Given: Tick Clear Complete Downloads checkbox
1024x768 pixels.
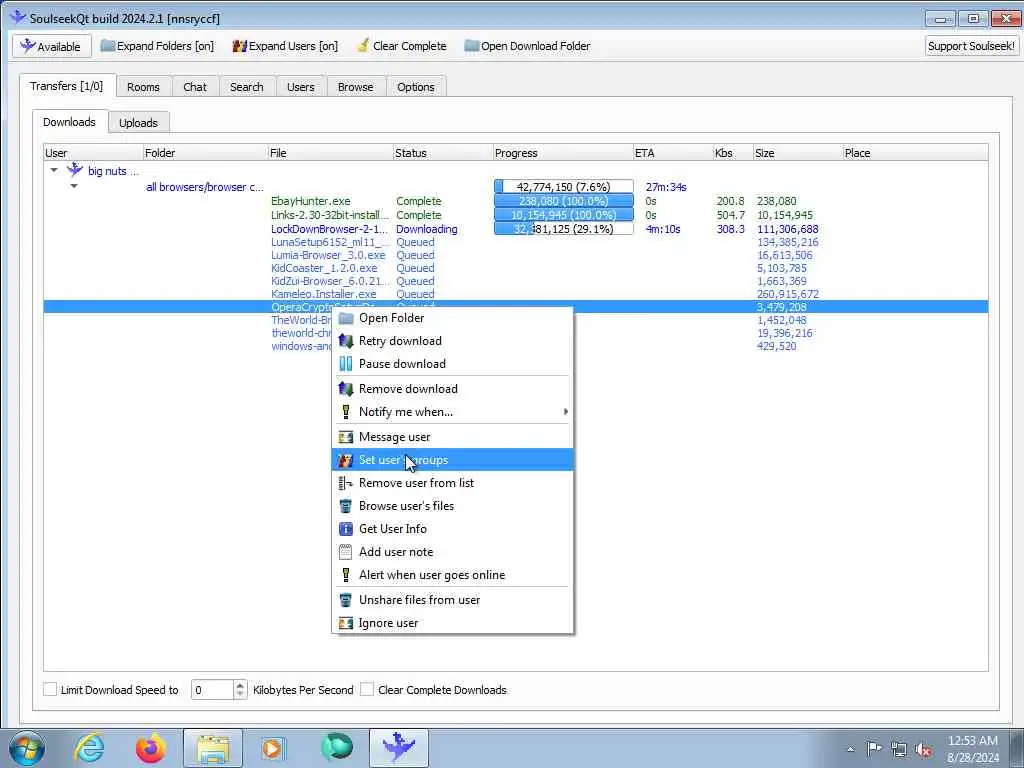Looking at the screenshot, I should tap(367, 689).
